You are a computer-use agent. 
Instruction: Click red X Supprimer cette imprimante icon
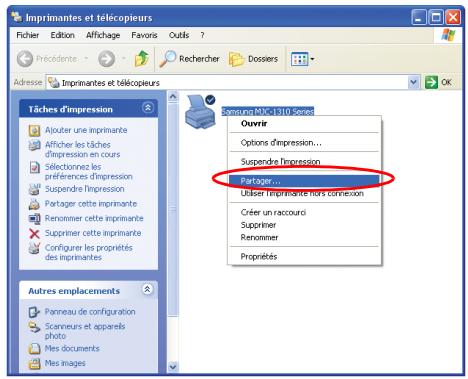click(34, 234)
